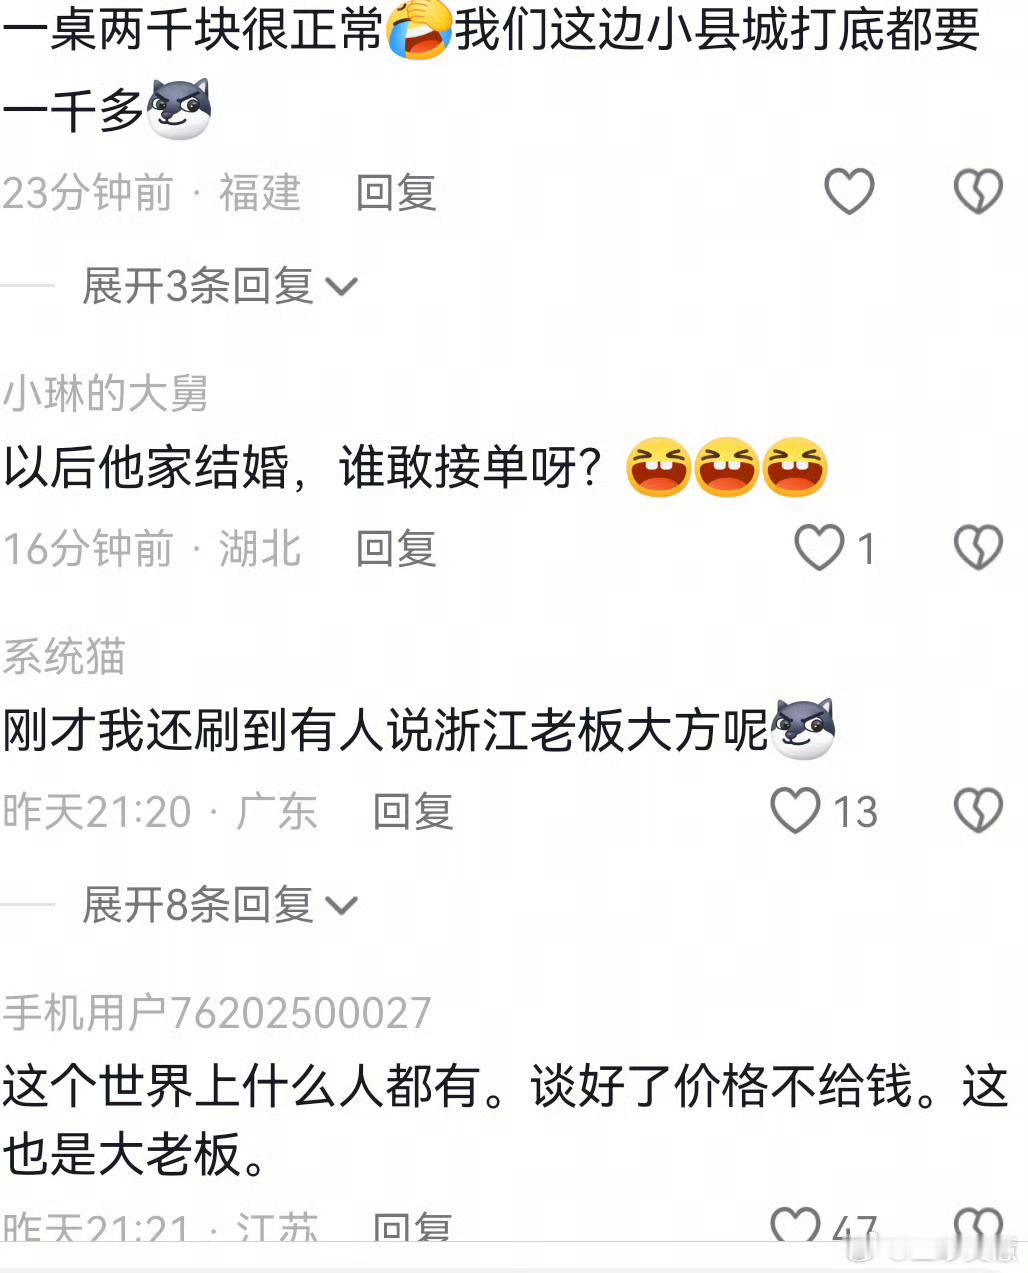Tap the comment 刚才我还刷到有人说浙江老板大方呢
The width and height of the screenshot is (1028, 1273).
tap(385, 730)
